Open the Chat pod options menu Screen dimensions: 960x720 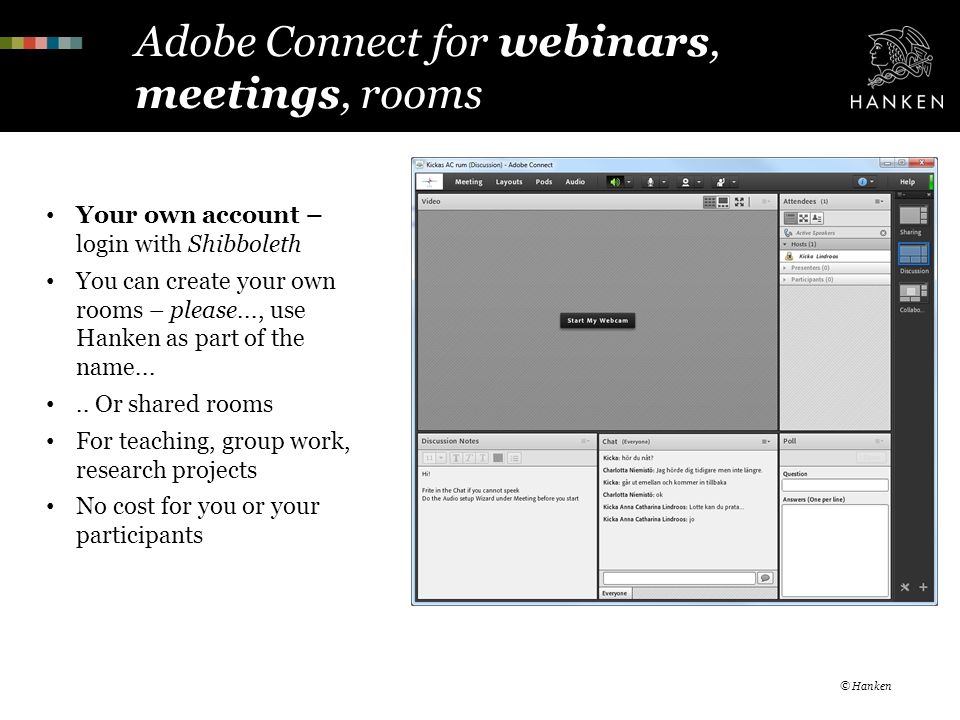766,441
